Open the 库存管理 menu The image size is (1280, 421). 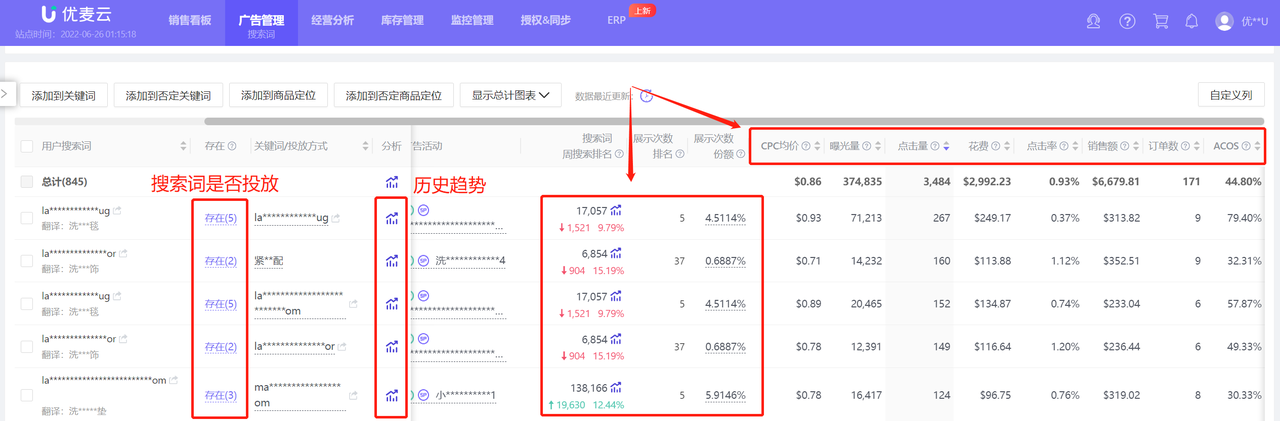[x=402, y=20]
